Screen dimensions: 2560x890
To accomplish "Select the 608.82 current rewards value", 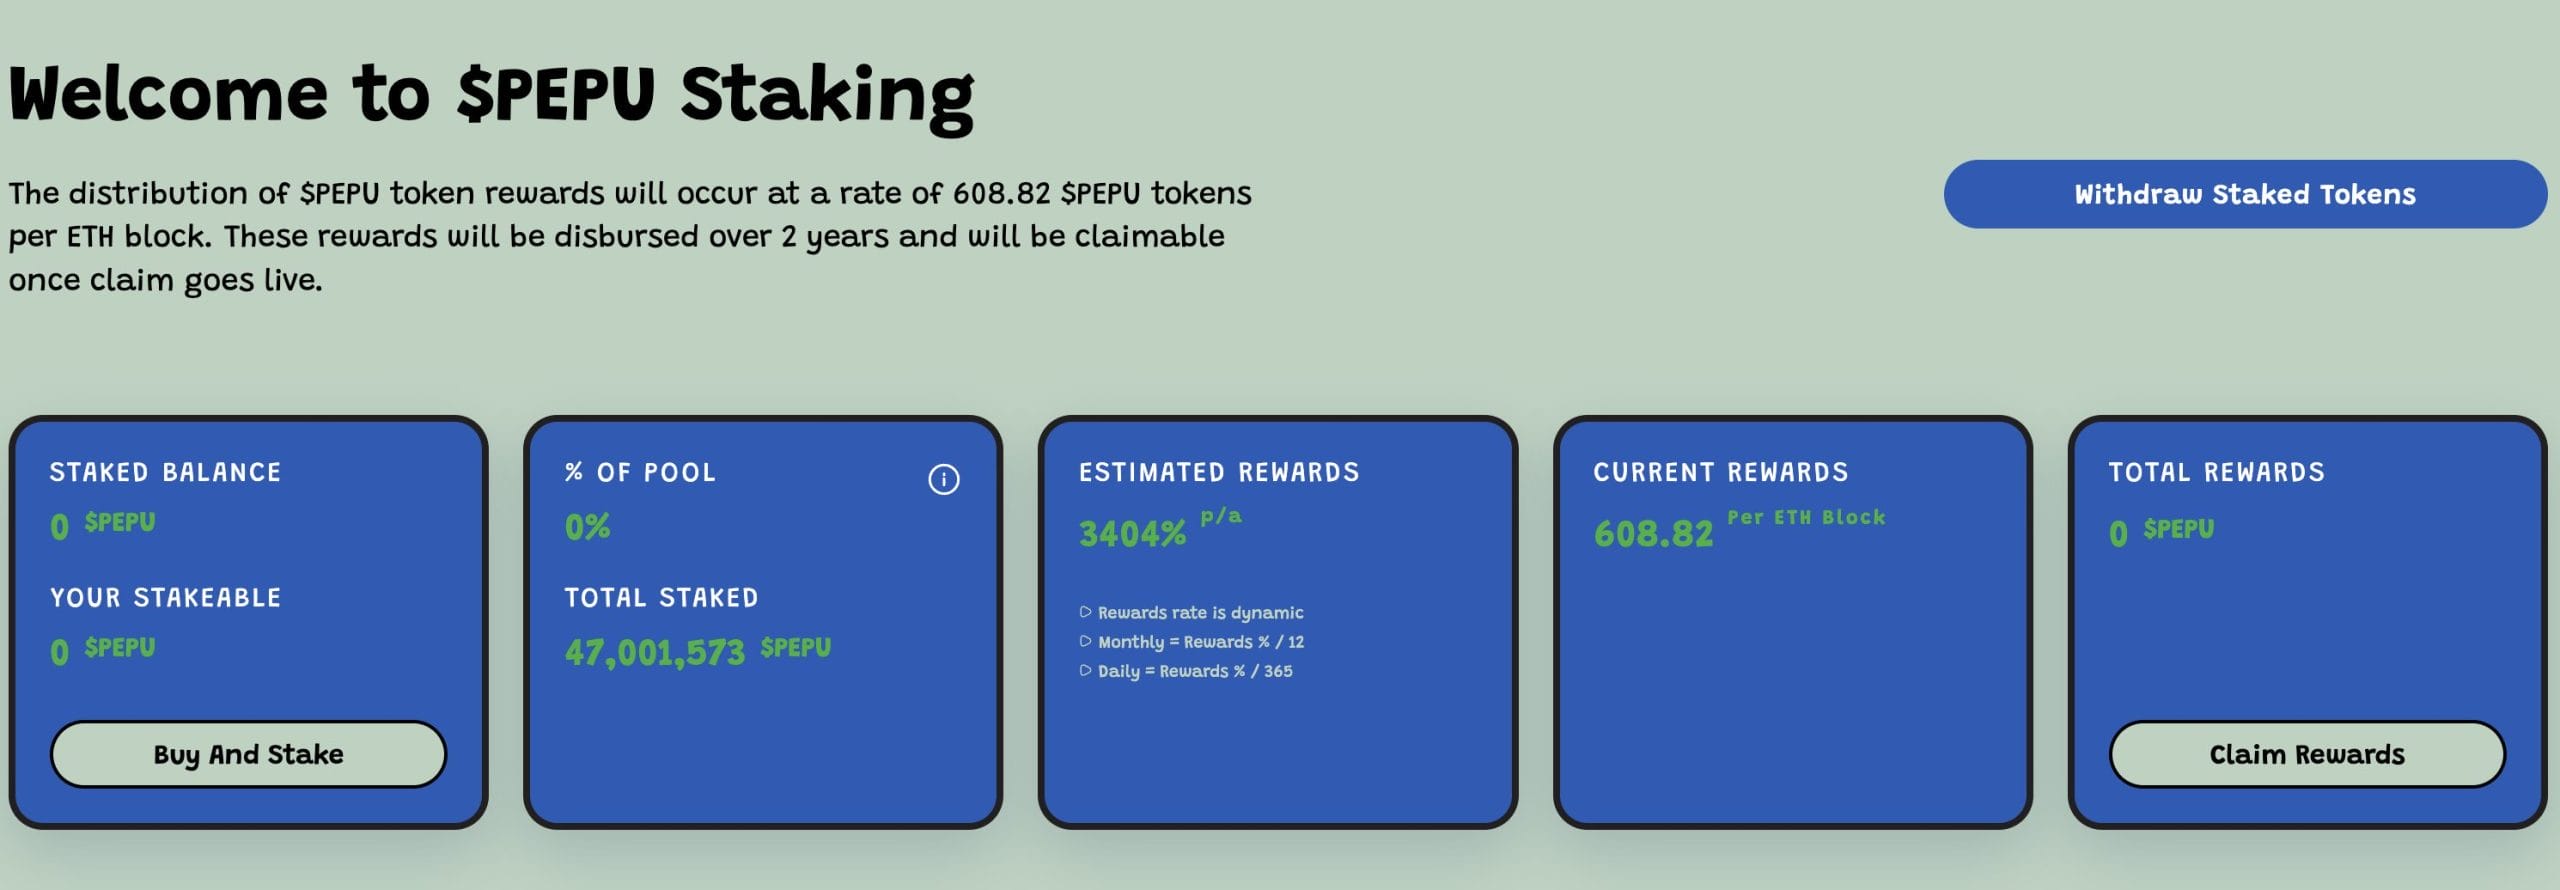I will [x=1653, y=534].
